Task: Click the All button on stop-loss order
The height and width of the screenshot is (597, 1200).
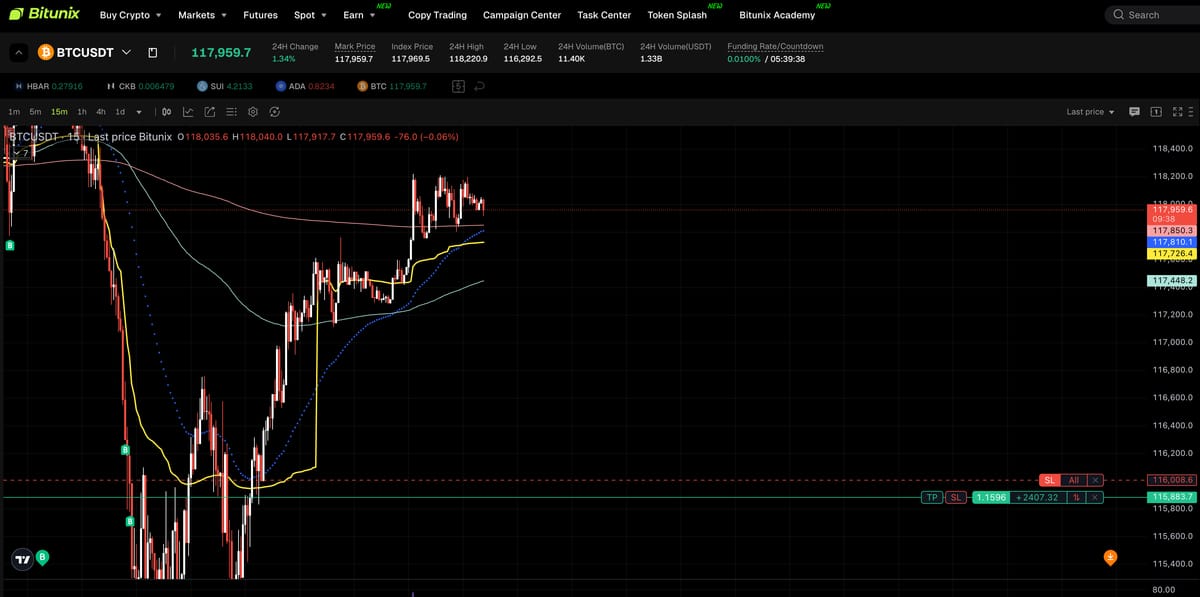Action: tap(1073, 480)
